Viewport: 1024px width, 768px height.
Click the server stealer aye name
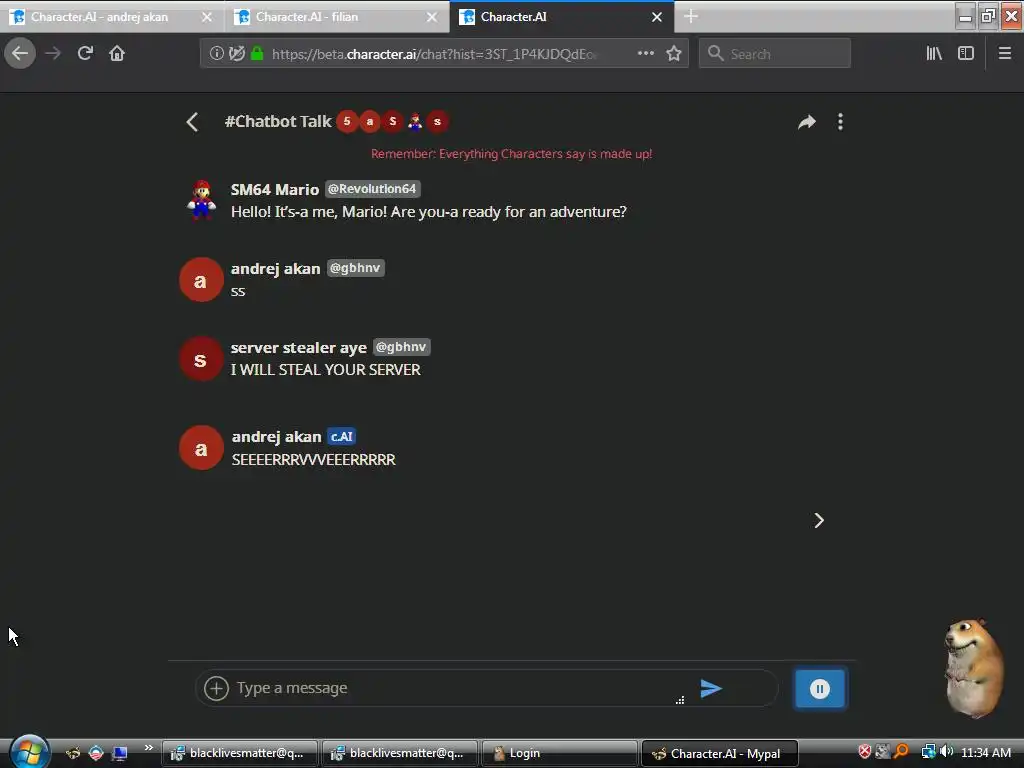click(x=298, y=347)
